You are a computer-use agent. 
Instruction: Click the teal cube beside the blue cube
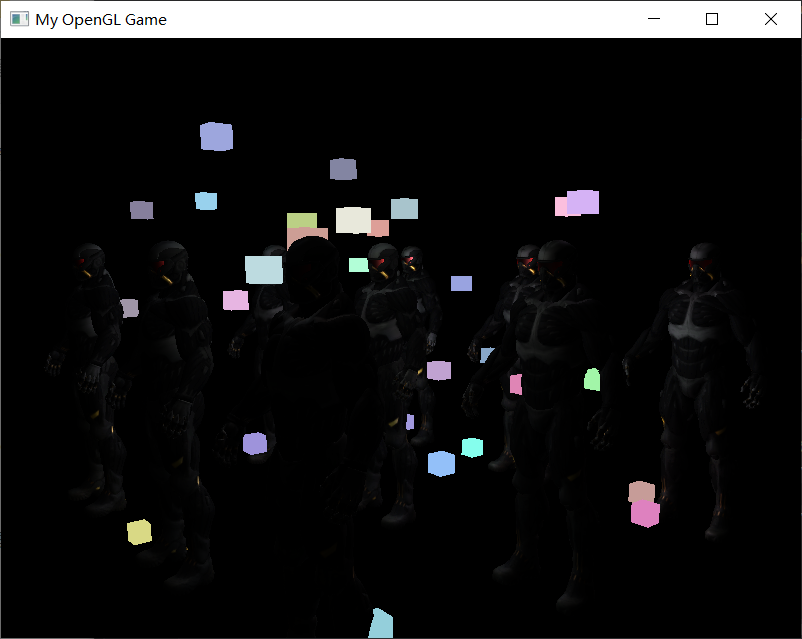pos(474,448)
